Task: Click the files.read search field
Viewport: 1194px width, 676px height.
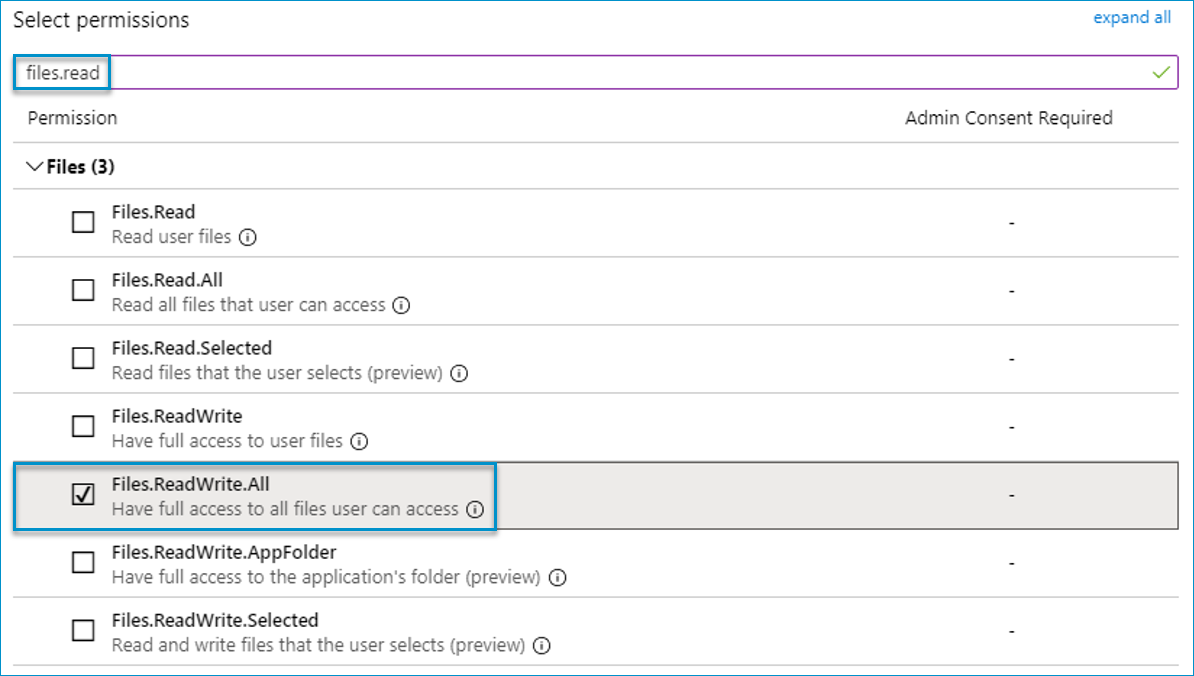Action: tap(600, 73)
